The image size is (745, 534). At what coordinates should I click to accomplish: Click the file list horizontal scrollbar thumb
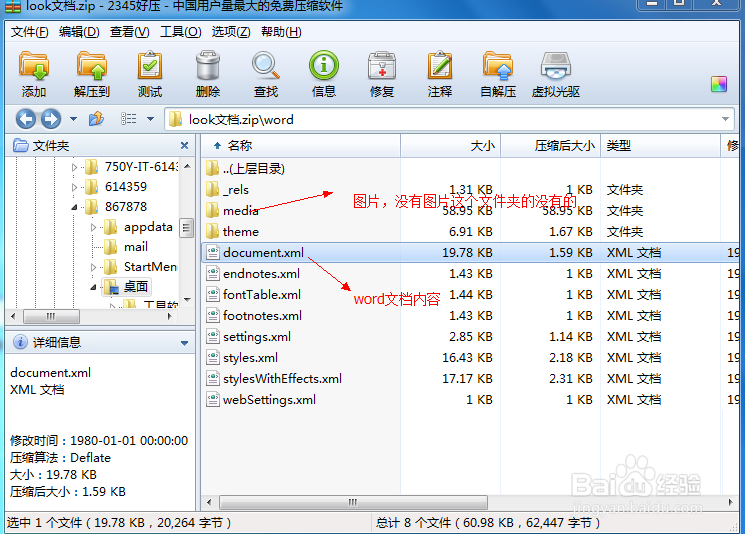[x=353, y=502]
